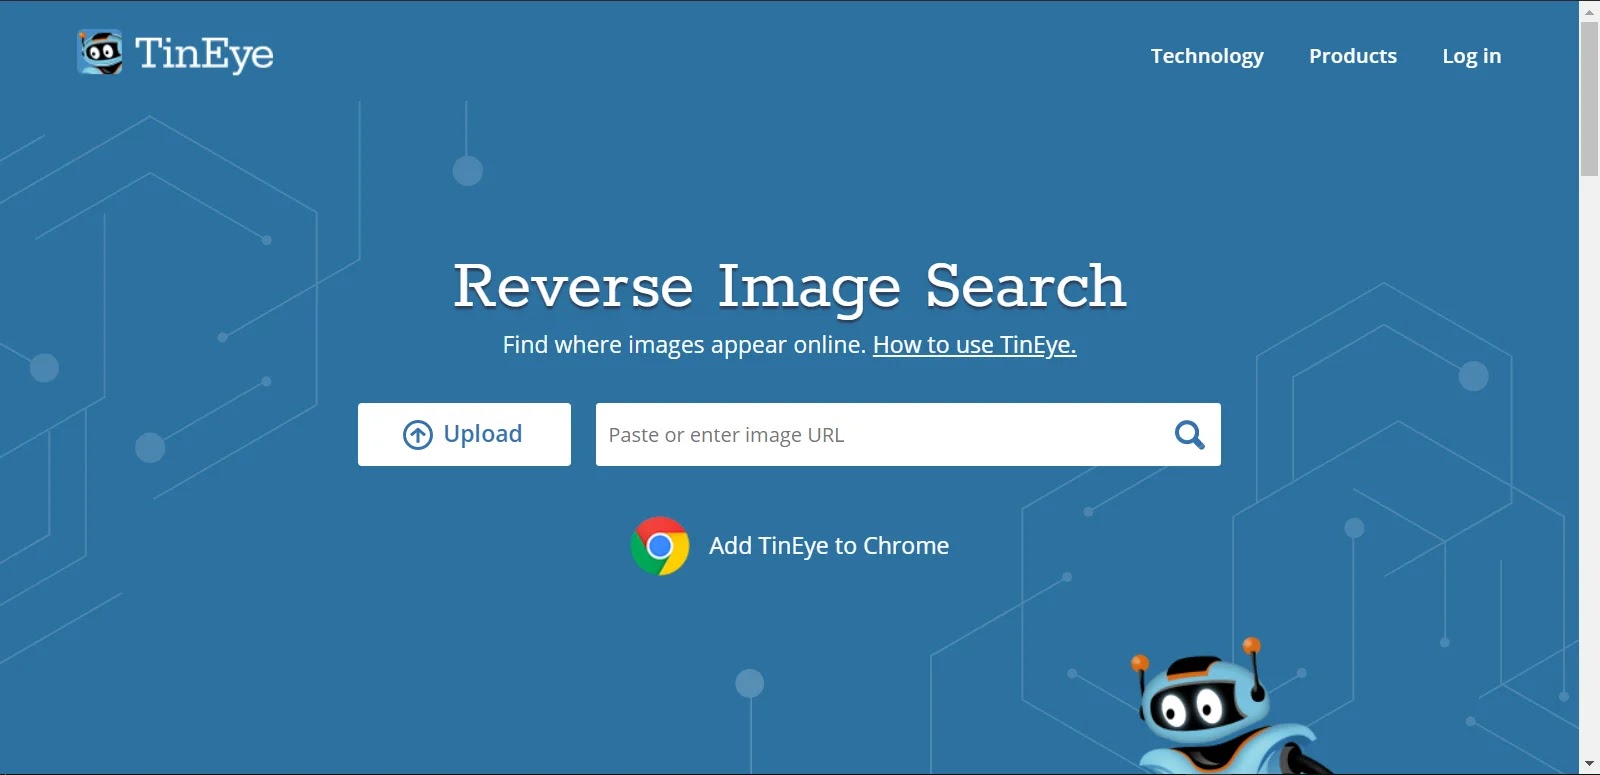Click the TinEye wordmark in the header
This screenshot has height=775, width=1600.
pos(204,54)
